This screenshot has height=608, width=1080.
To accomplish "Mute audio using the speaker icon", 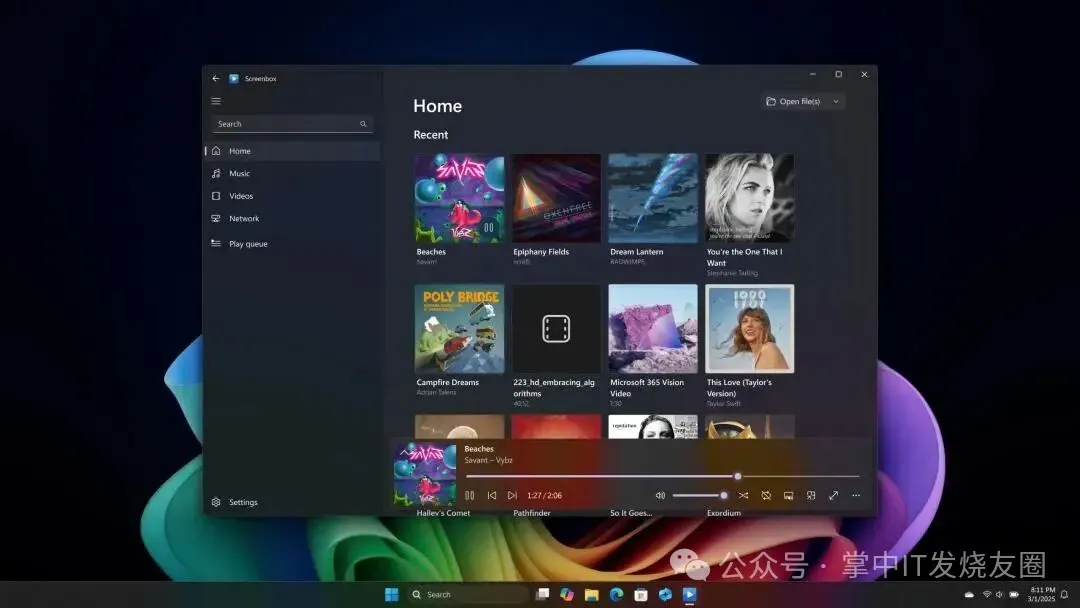I will 660,495.
